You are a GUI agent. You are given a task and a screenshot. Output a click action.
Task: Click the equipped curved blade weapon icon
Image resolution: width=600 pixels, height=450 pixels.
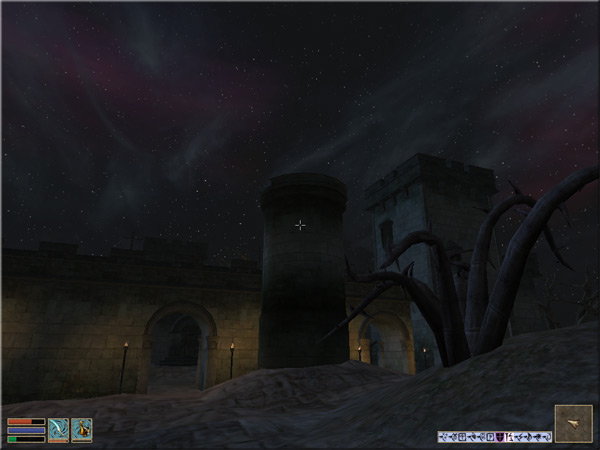pos(59,429)
